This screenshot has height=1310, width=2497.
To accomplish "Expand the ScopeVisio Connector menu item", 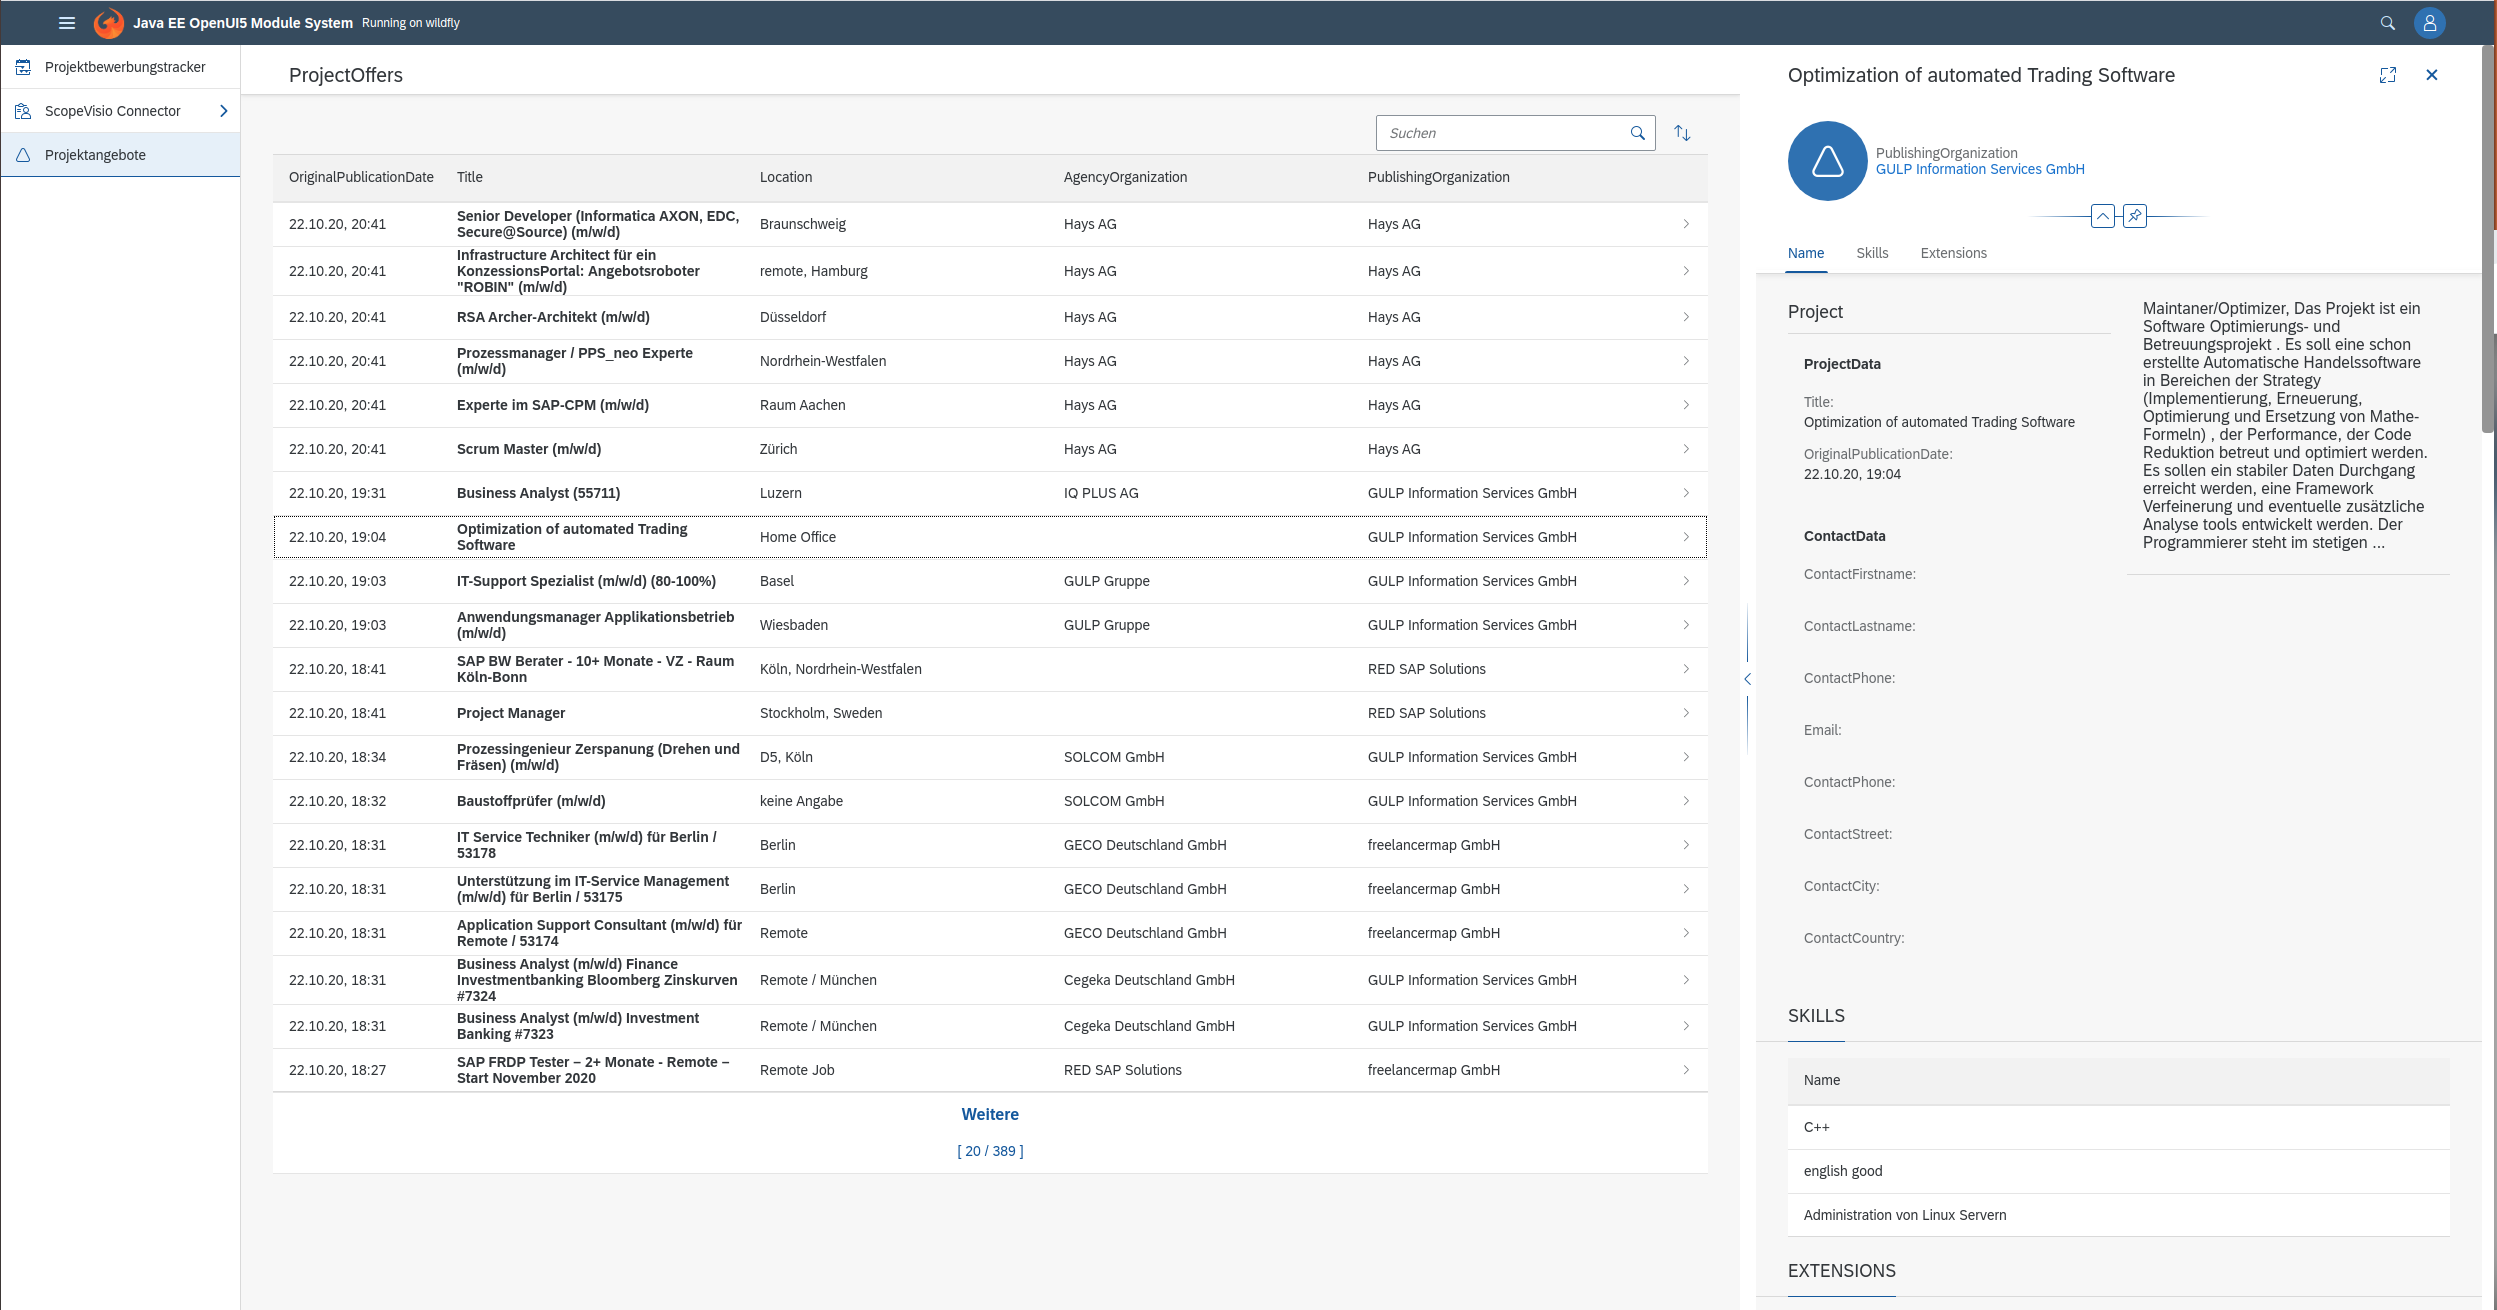I will coord(223,111).
